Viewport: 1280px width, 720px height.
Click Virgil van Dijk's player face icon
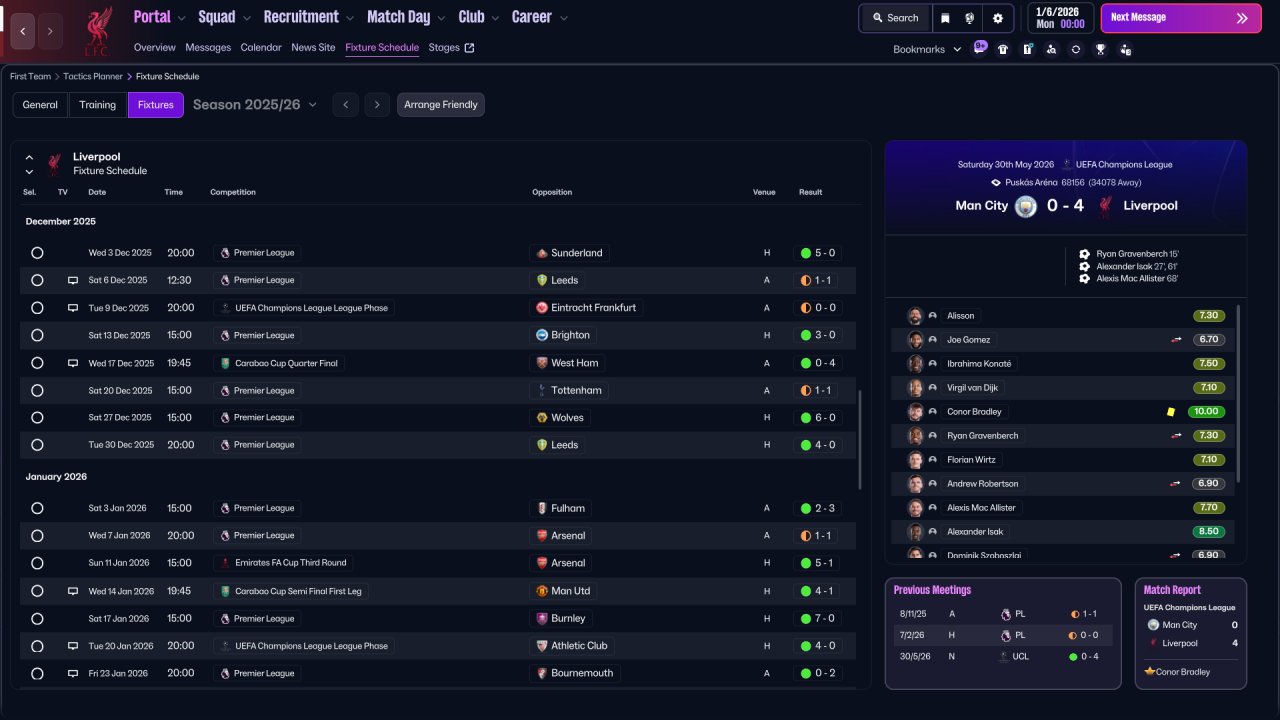(x=915, y=388)
